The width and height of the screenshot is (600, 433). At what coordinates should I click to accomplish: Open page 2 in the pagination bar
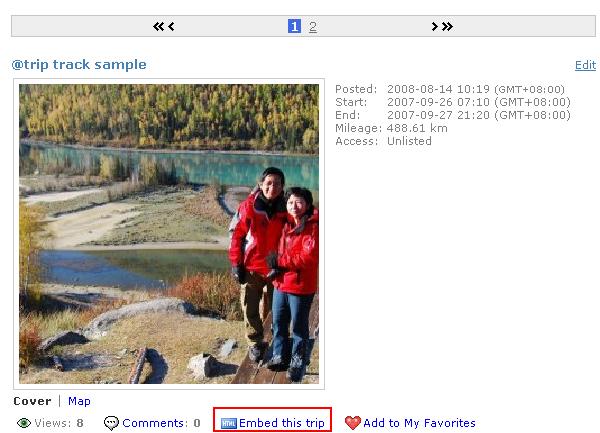click(313, 26)
